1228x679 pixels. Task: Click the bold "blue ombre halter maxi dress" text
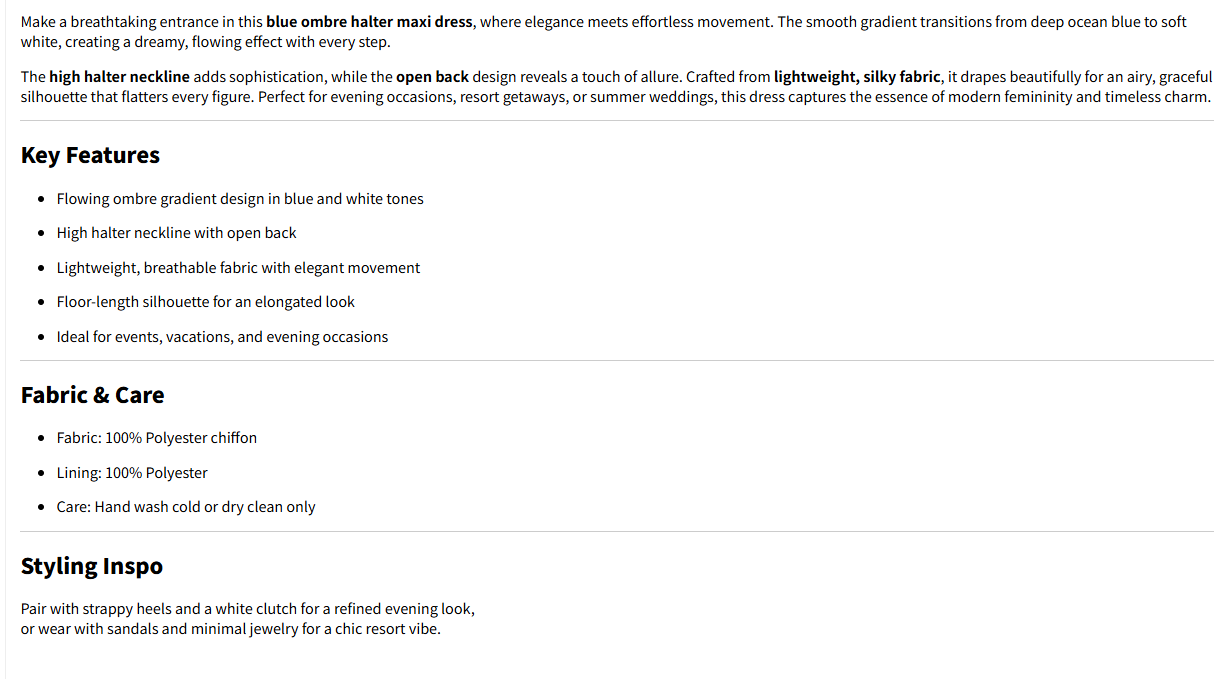click(x=369, y=22)
